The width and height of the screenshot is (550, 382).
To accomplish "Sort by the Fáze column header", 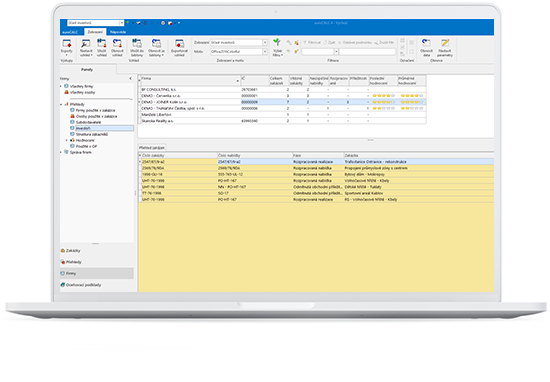I will click(x=318, y=155).
